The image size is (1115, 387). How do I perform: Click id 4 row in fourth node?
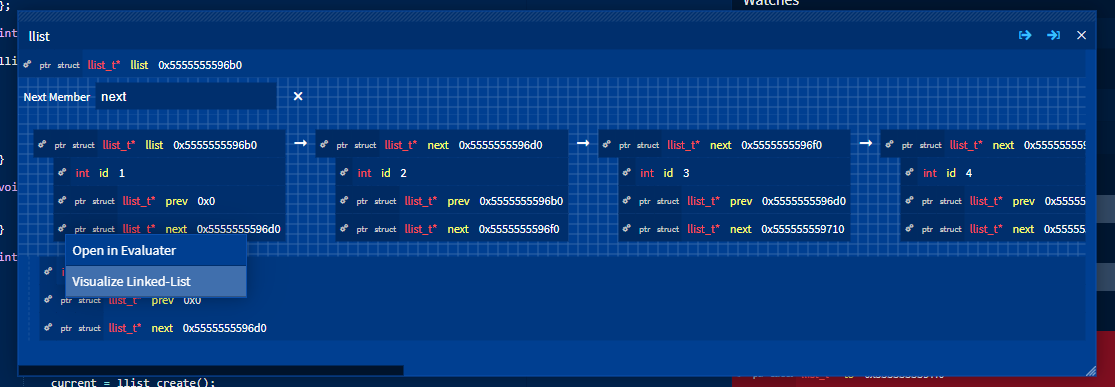993,173
